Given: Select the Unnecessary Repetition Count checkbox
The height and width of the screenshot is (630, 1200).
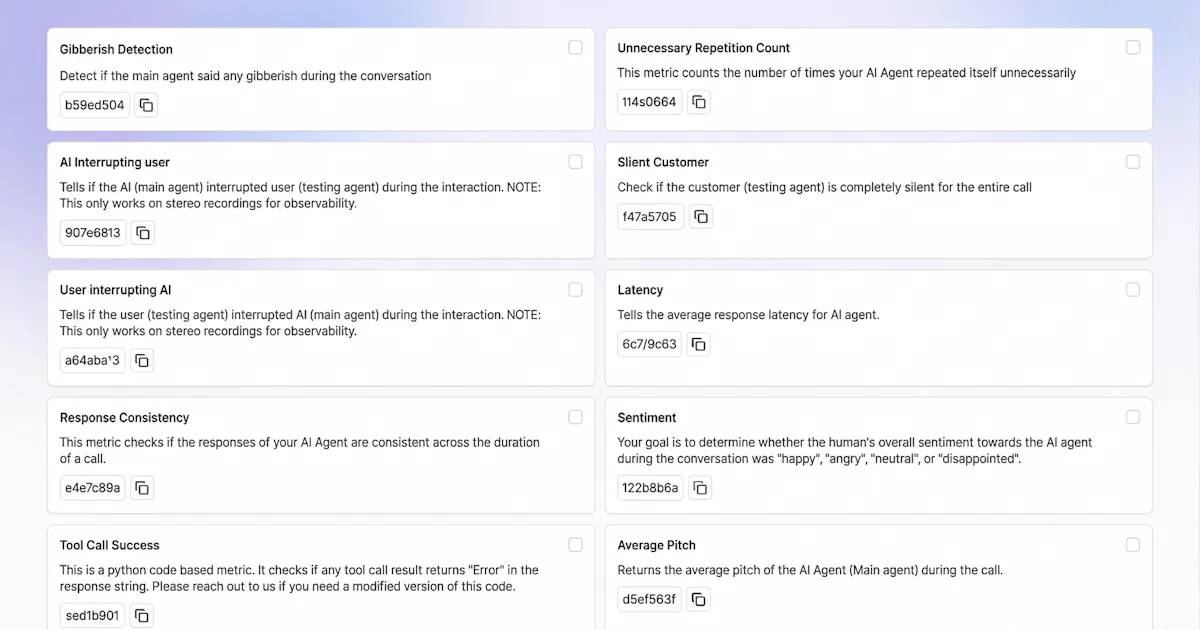Looking at the screenshot, I should click(x=1133, y=47).
